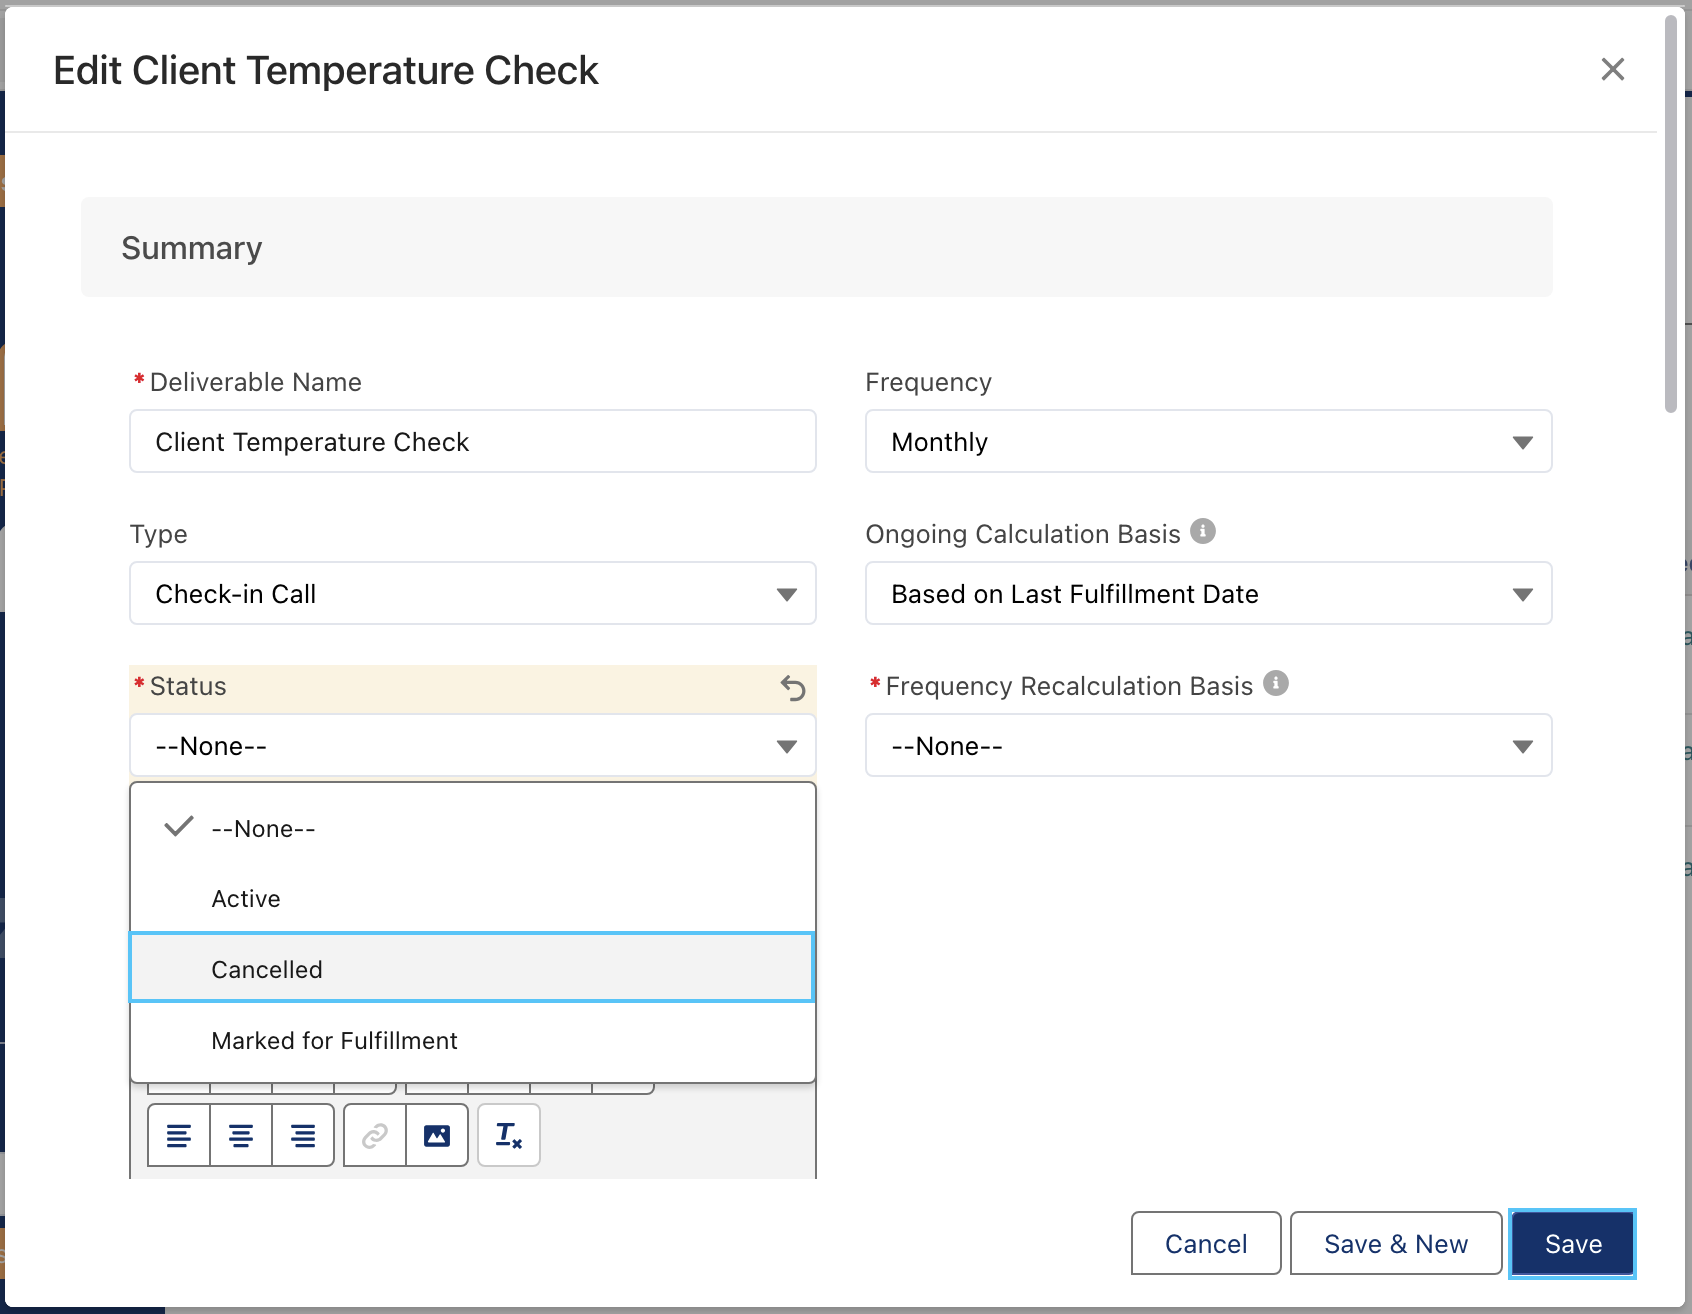This screenshot has width=1692, height=1314.
Task: Click the Cancel button
Action: [x=1206, y=1243]
